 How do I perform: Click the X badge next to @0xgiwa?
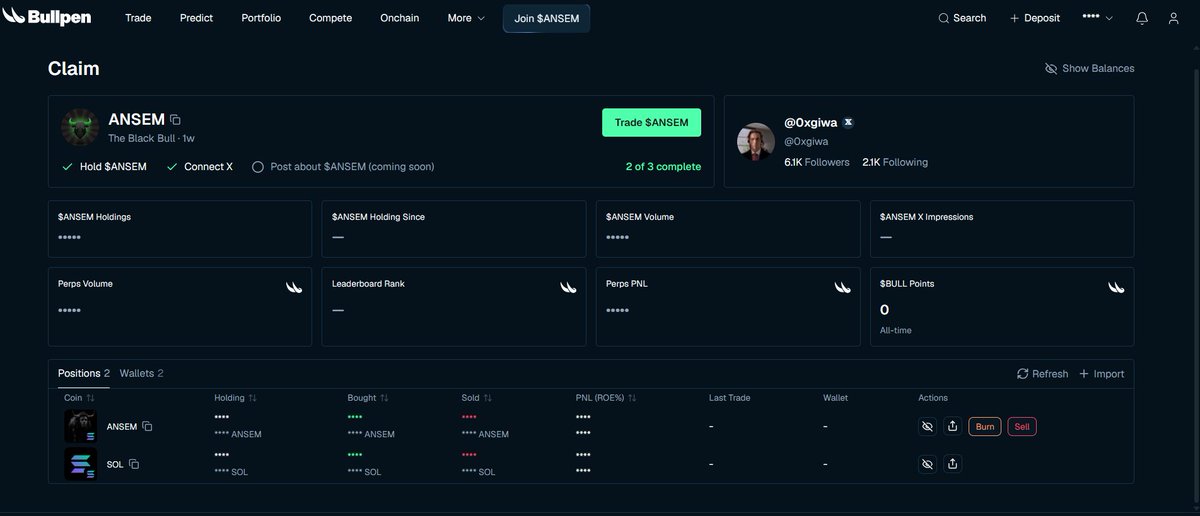[x=849, y=122]
